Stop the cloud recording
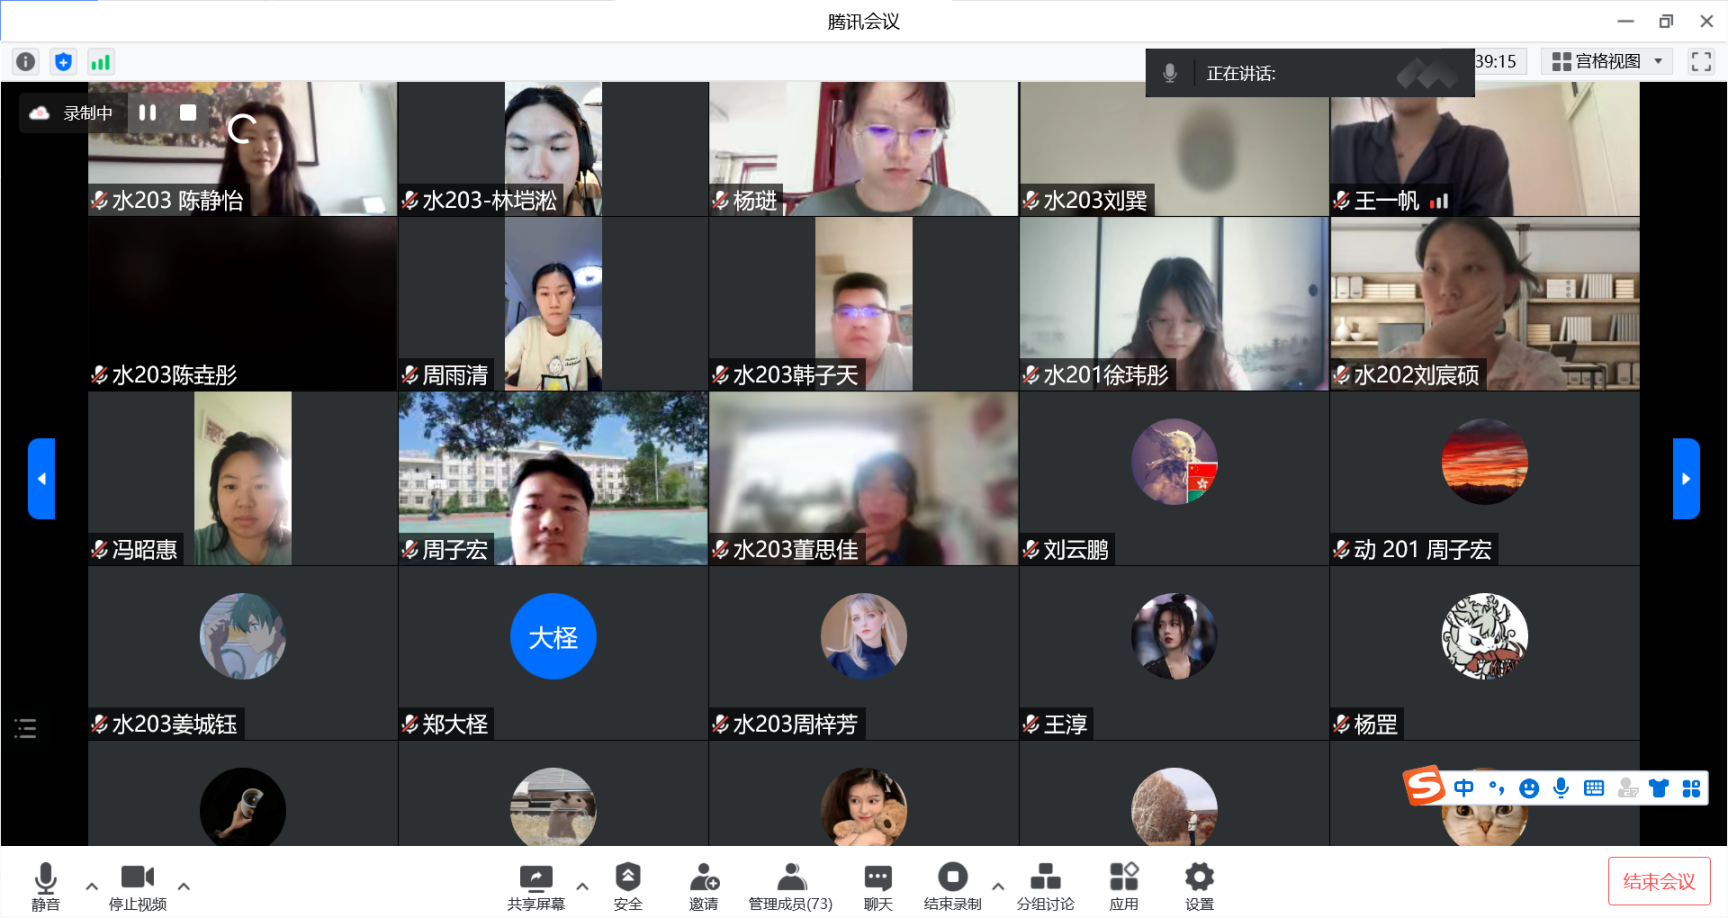 [187, 113]
